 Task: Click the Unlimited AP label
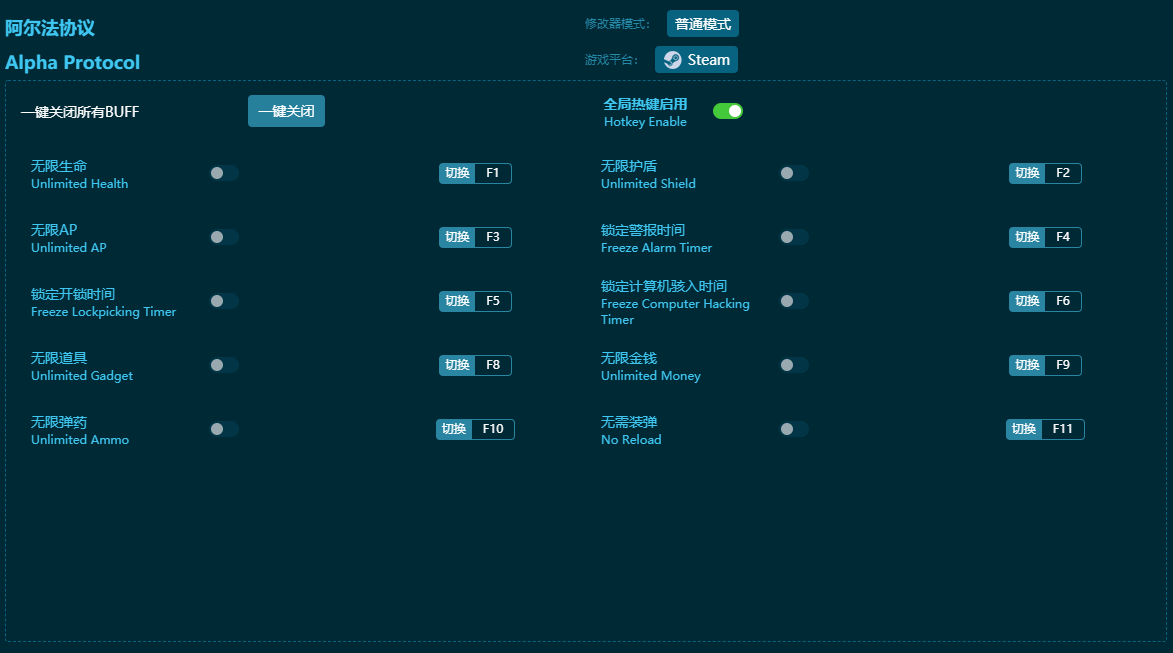(x=69, y=248)
